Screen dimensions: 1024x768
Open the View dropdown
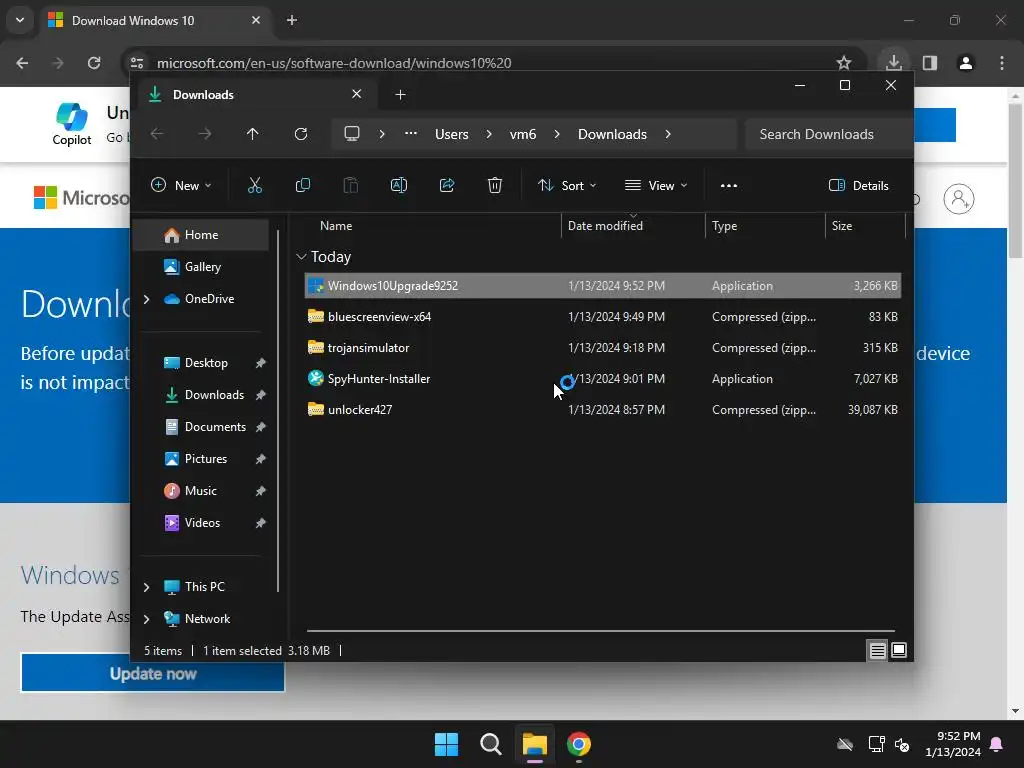click(x=656, y=185)
